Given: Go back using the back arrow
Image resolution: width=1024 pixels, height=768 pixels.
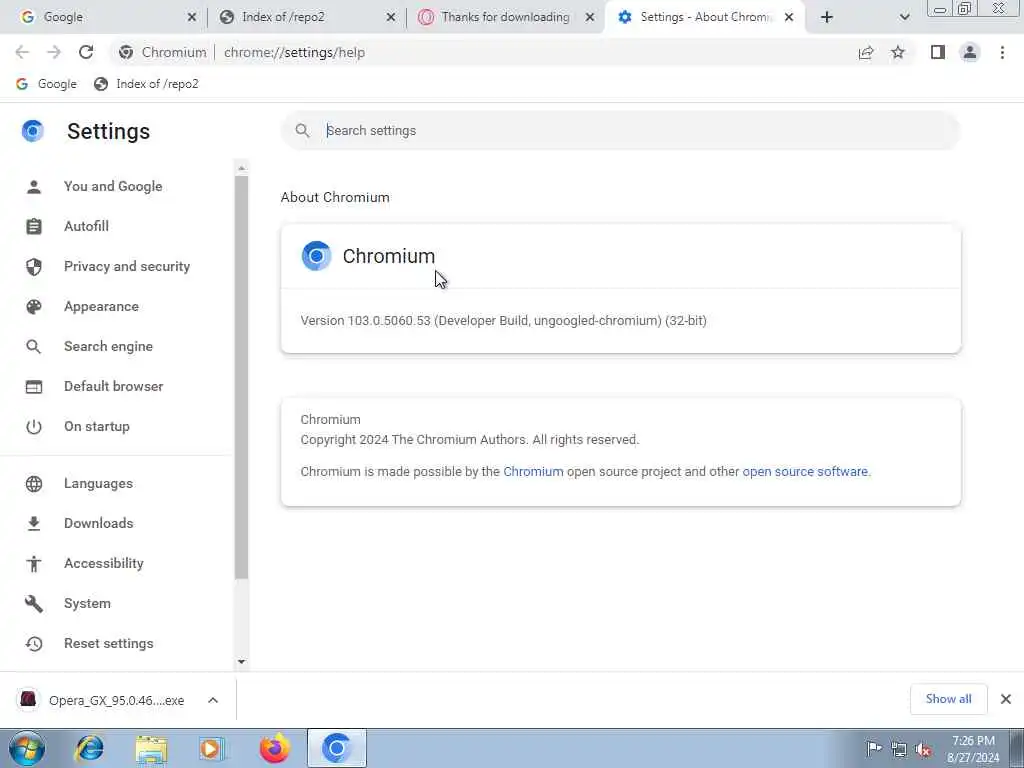Looking at the screenshot, I should pos(22,52).
